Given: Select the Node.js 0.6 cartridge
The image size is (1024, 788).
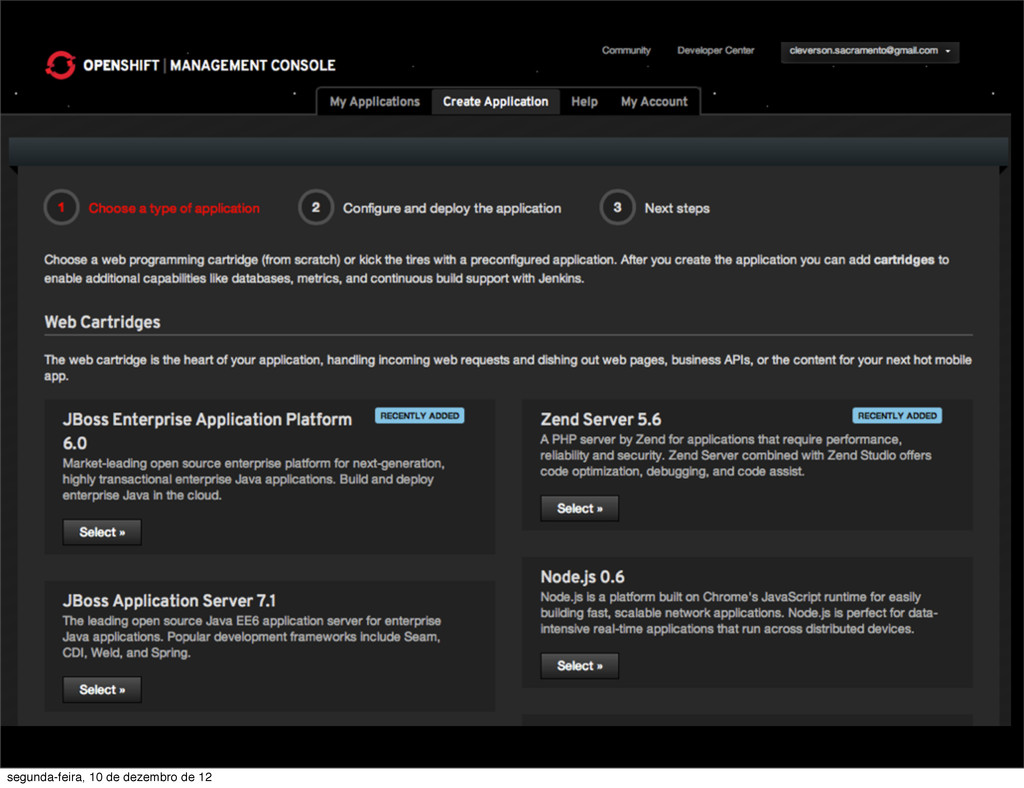Looking at the screenshot, I should pos(579,666).
